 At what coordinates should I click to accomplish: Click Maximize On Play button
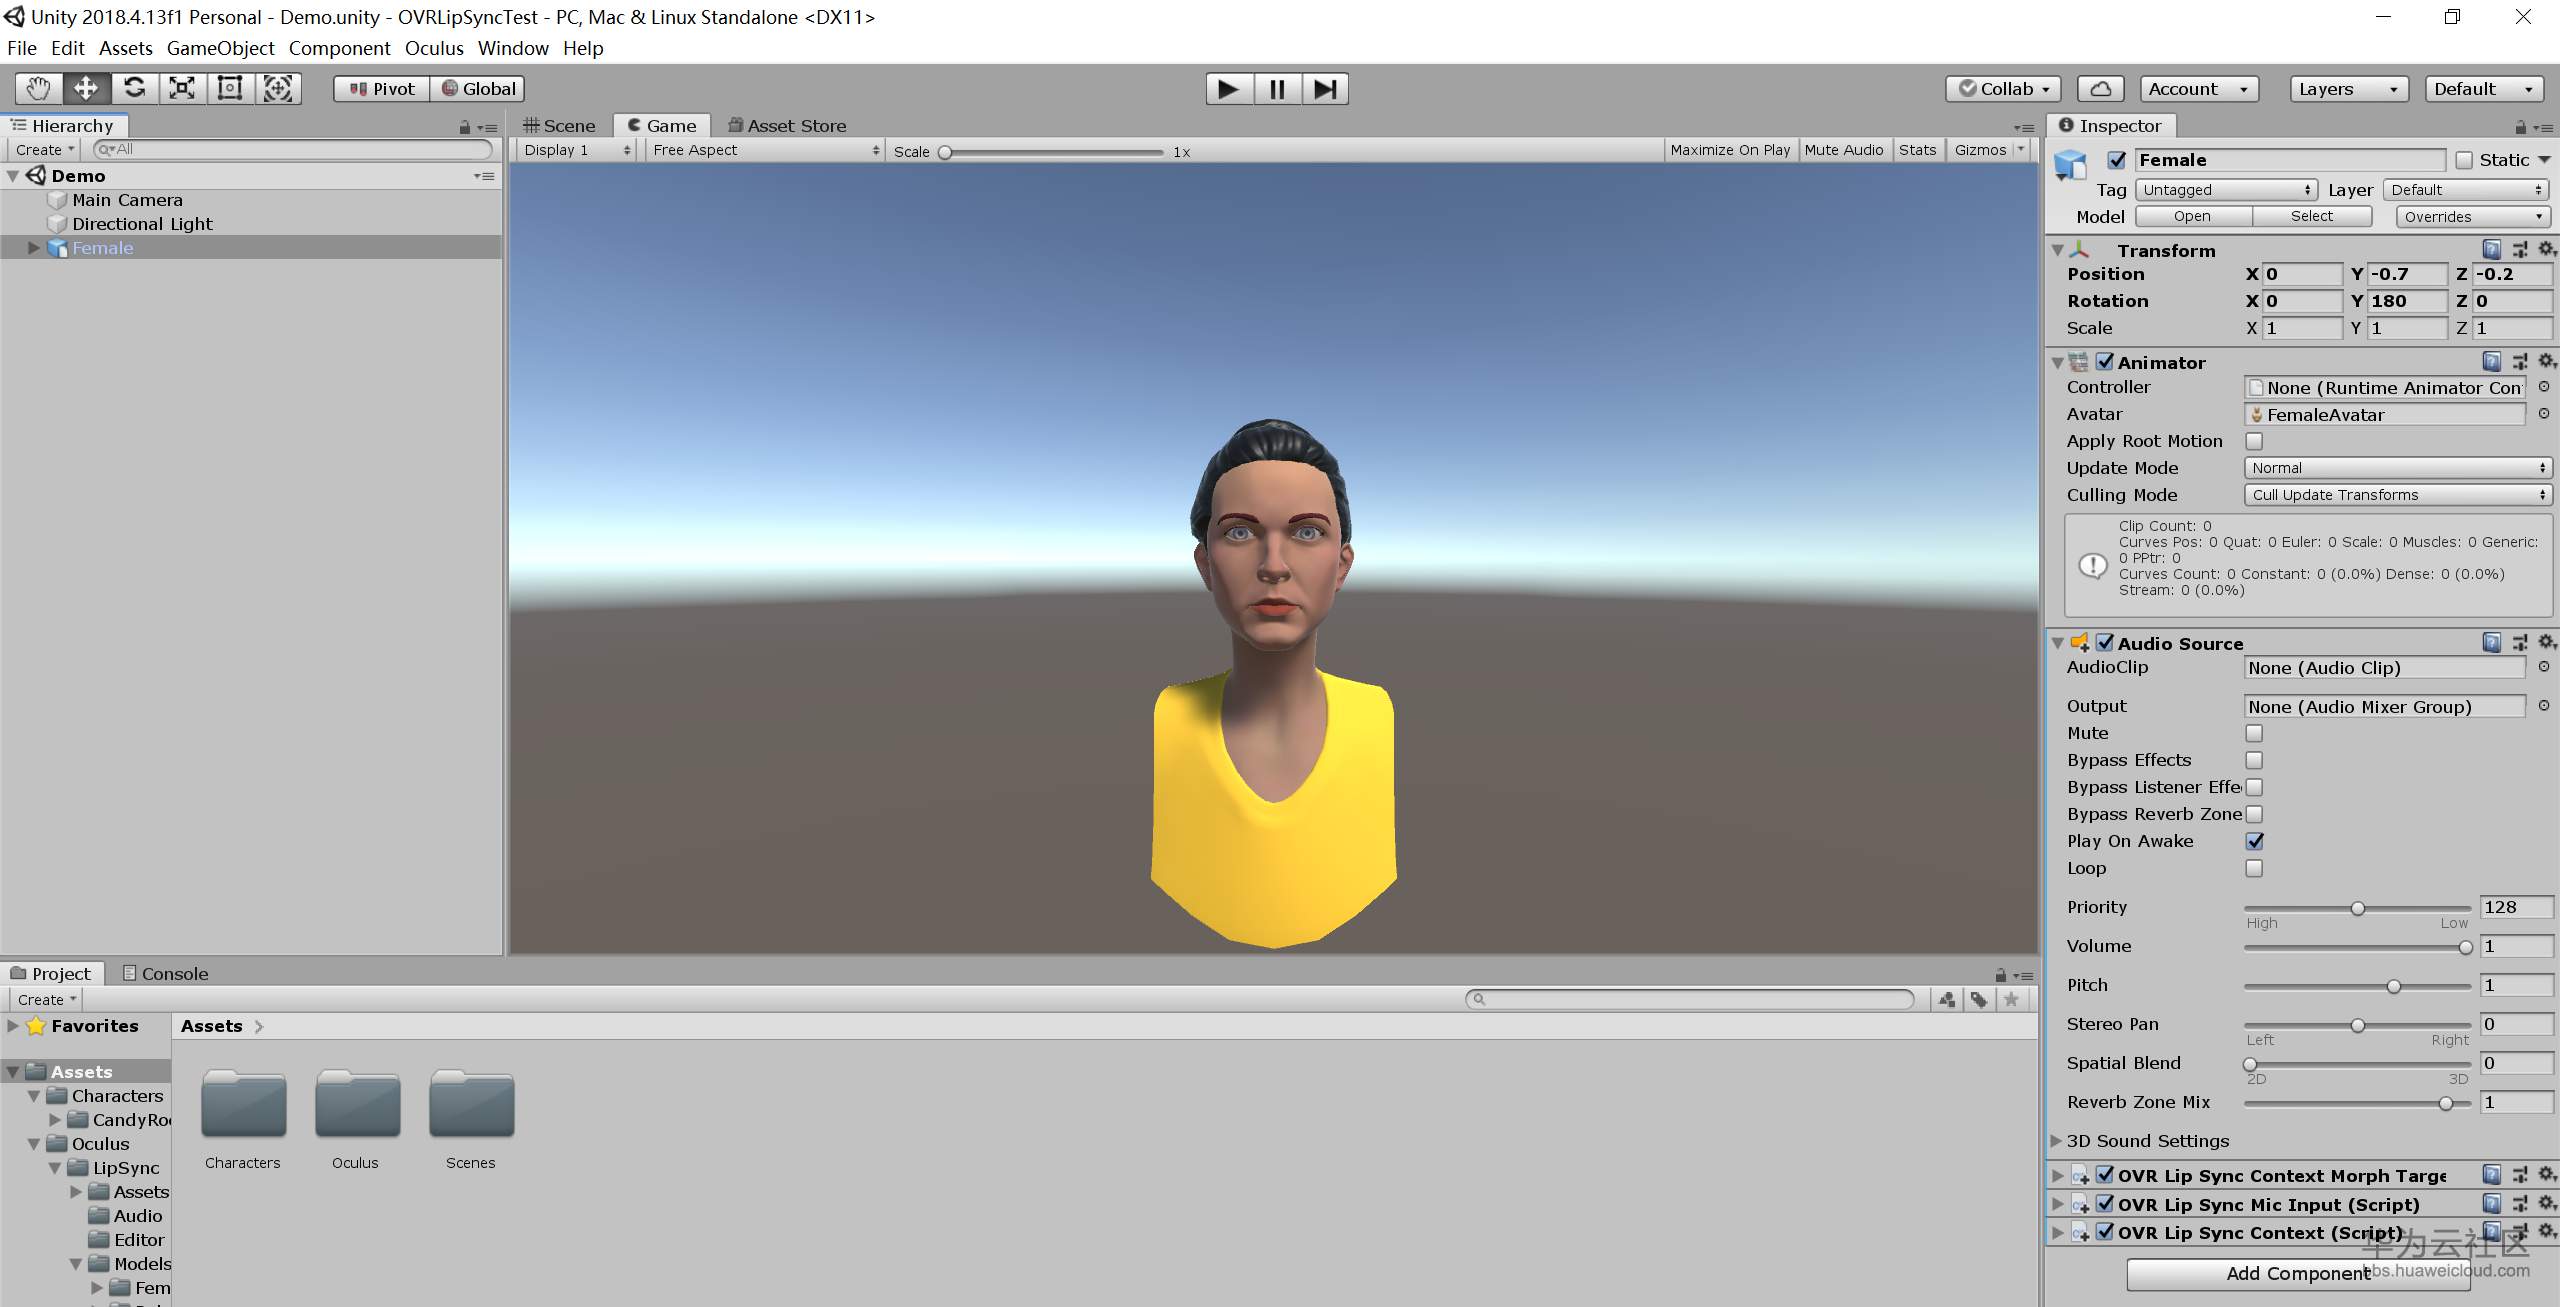point(1730,150)
